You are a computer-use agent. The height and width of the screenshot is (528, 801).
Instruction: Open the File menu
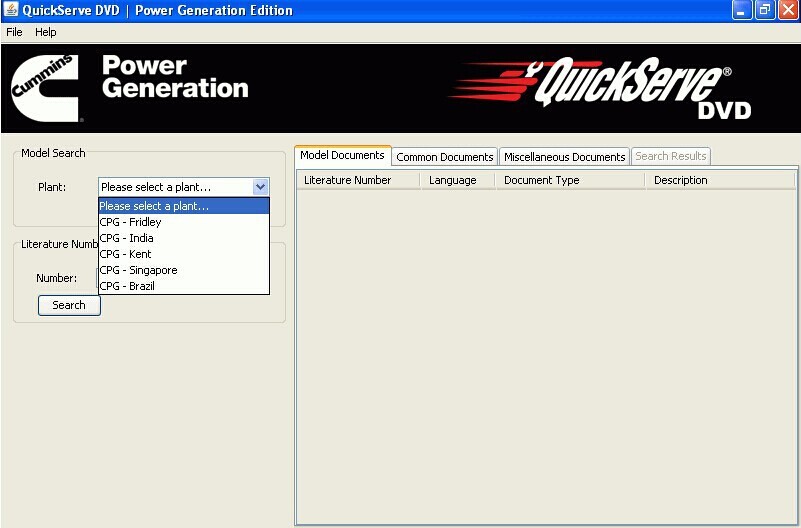point(14,32)
